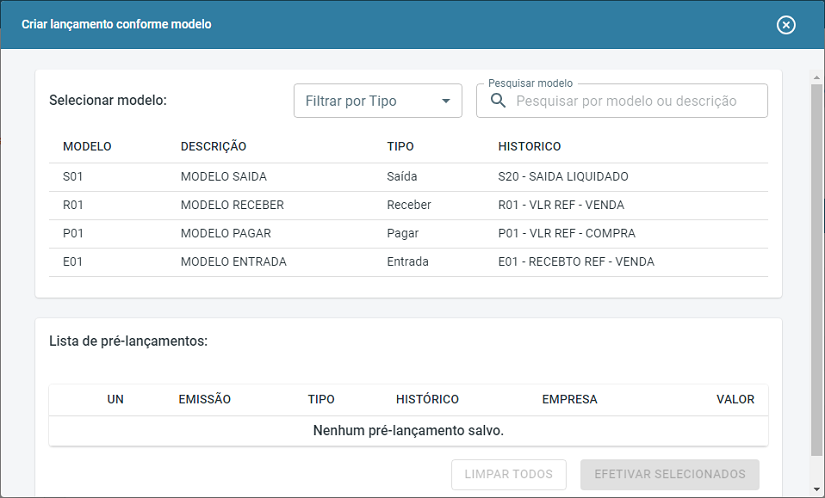This screenshot has width=825, height=498.
Task: Click the TIPO header in models table
Action: coord(400,147)
